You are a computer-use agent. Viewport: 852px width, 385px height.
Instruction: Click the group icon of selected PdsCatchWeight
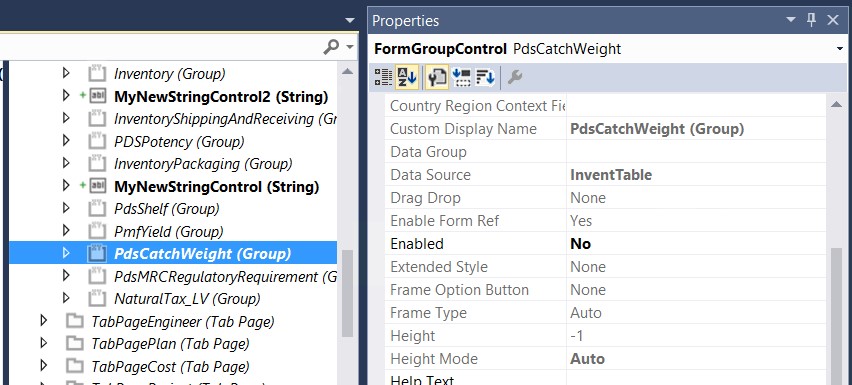pos(97,254)
